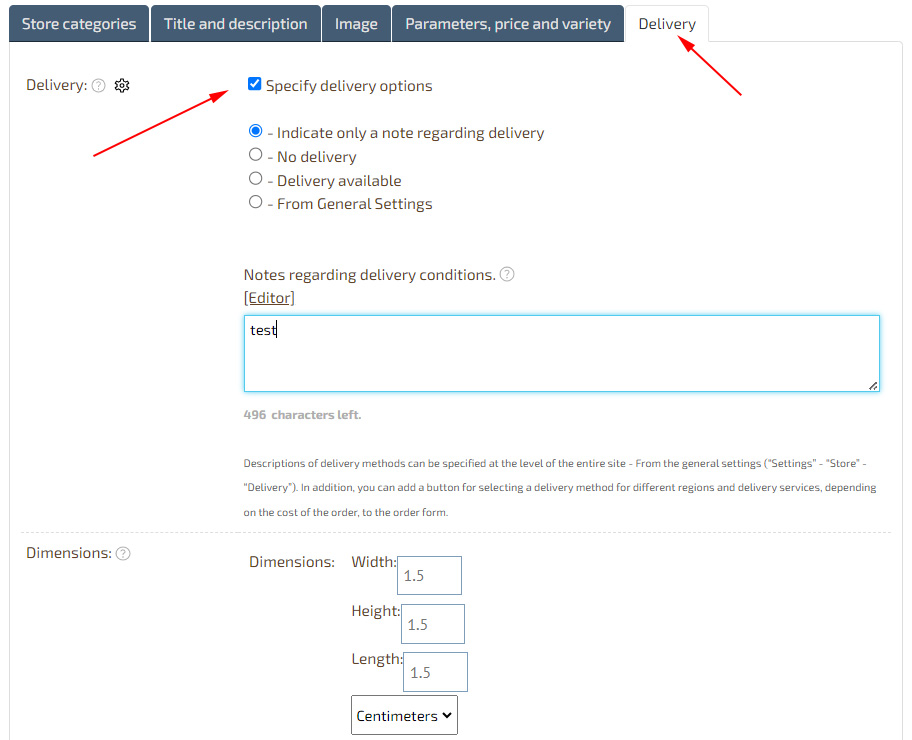Focus the Height input field

click(433, 624)
